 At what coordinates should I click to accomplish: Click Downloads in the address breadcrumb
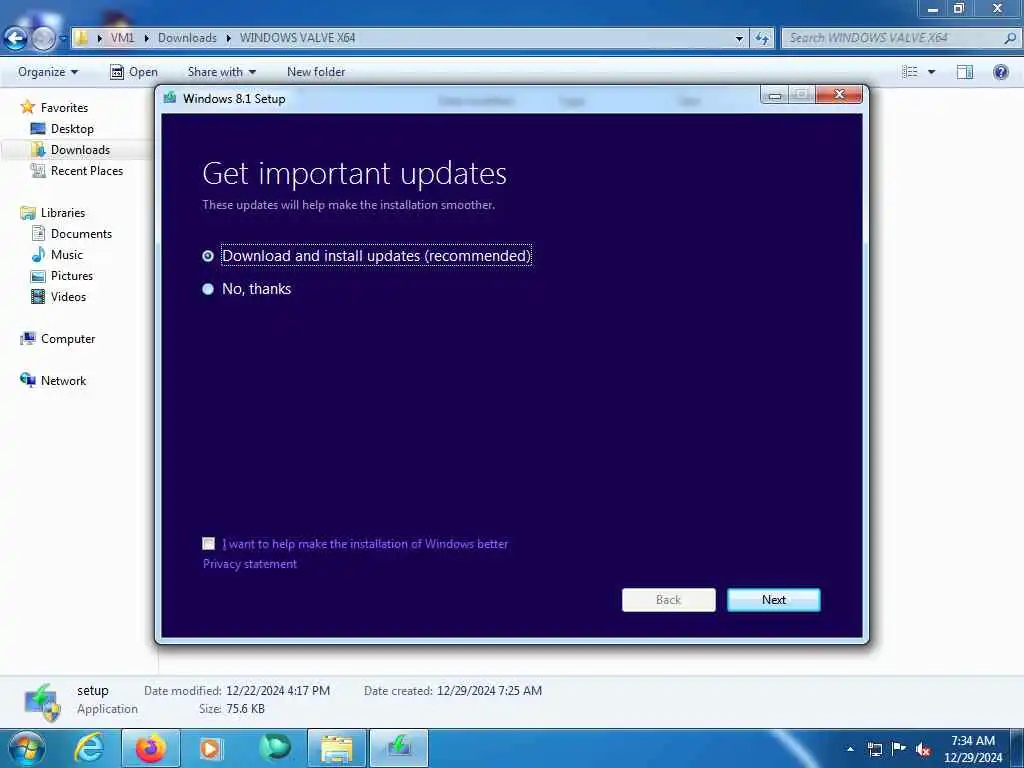[x=187, y=38]
